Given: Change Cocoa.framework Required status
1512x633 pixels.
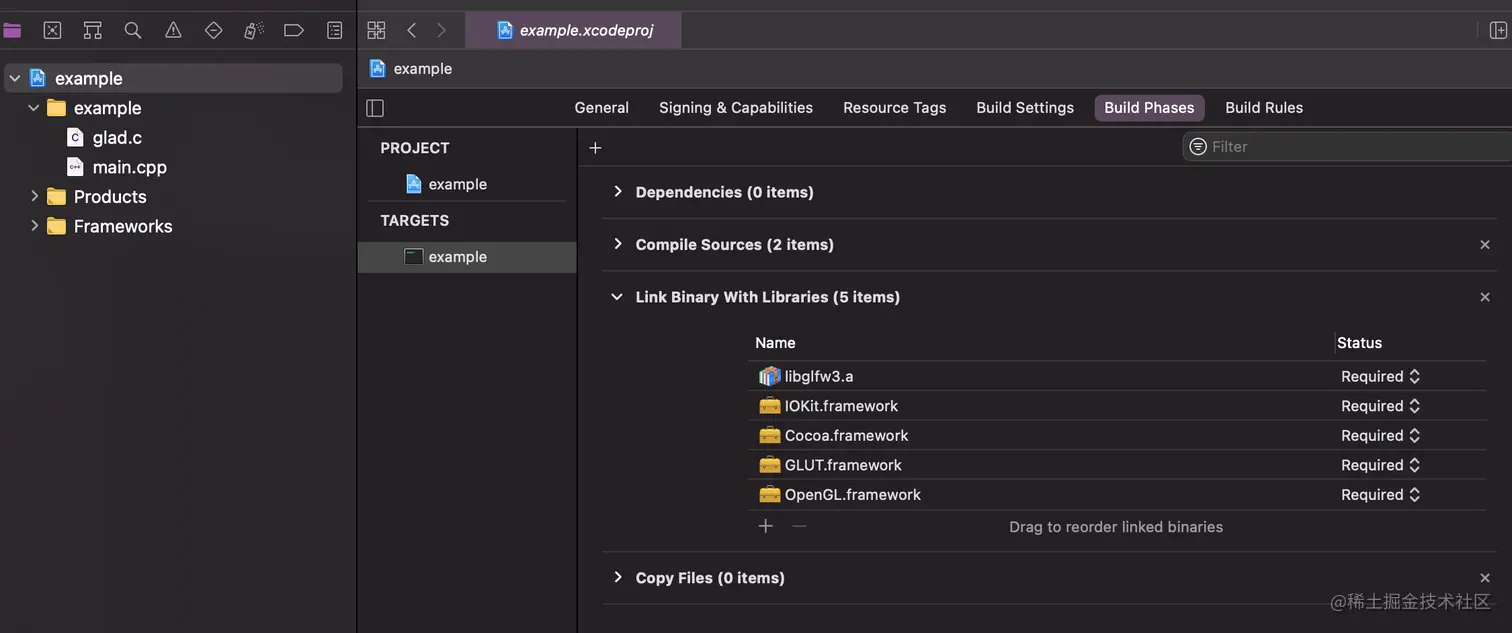Looking at the screenshot, I should pos(1380,436).
